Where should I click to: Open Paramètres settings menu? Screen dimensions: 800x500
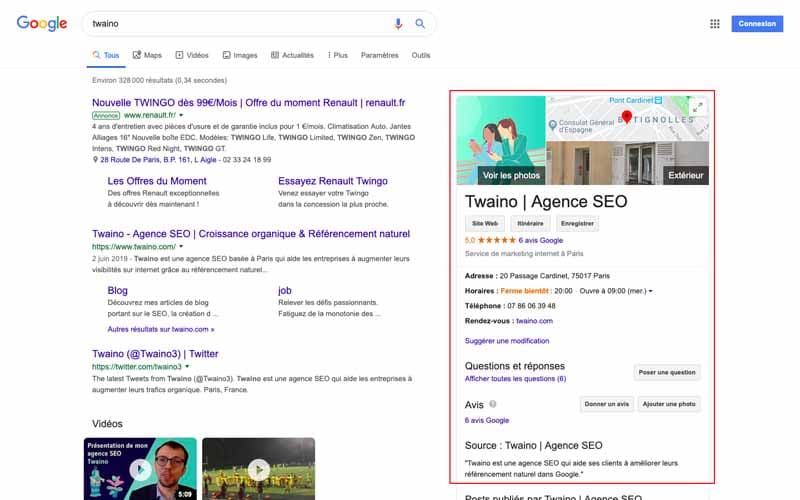(380, 55)
